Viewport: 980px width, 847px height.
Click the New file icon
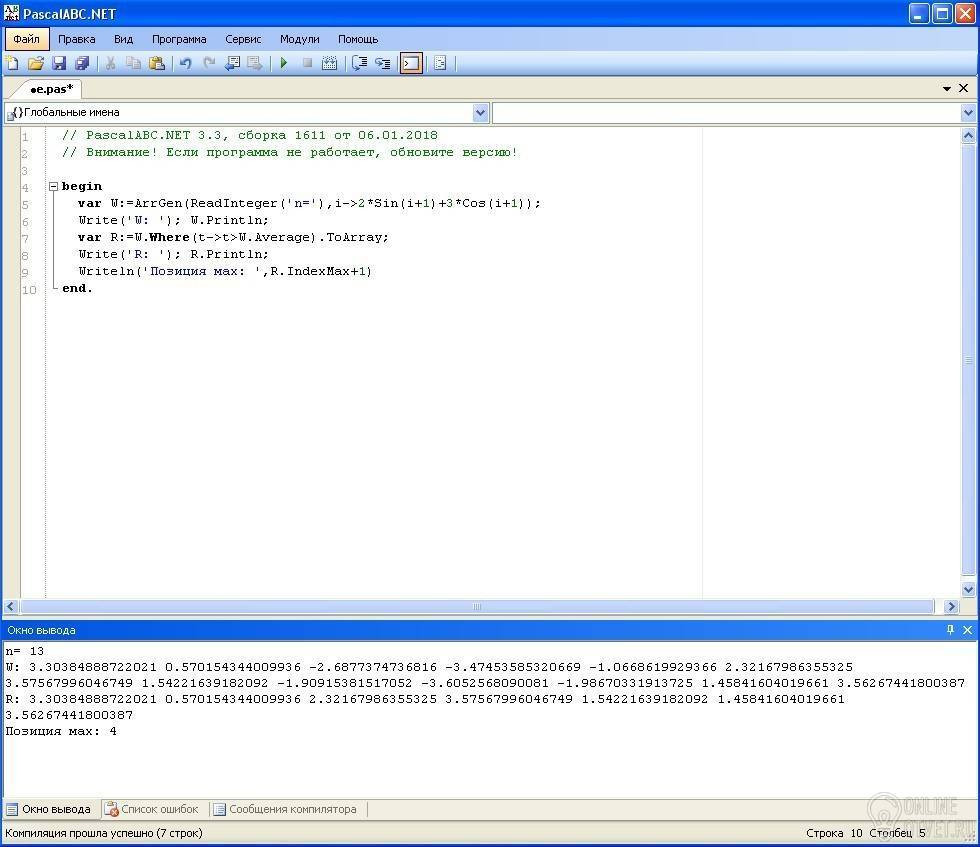12,63
